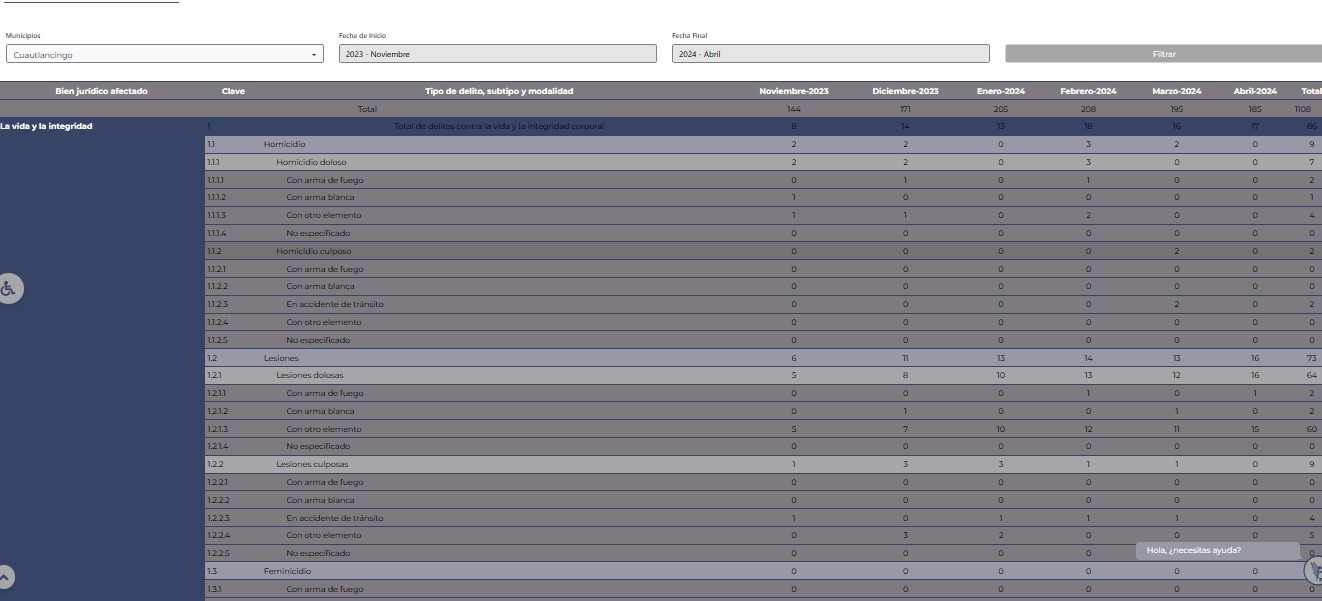Click the 'Bien jurídico afectado' column header
Screen dimensions: 1322x601
pyautogui.click(x=101, y=91)
